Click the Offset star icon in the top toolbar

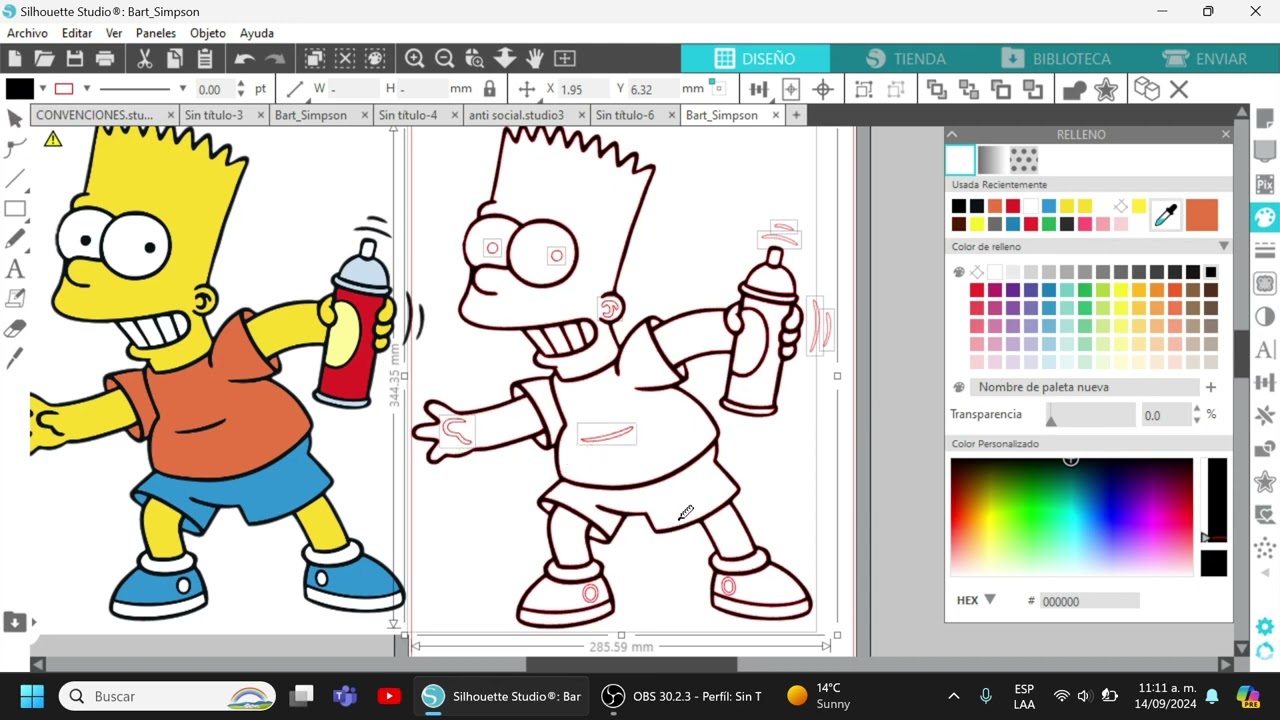[1106, 89]
